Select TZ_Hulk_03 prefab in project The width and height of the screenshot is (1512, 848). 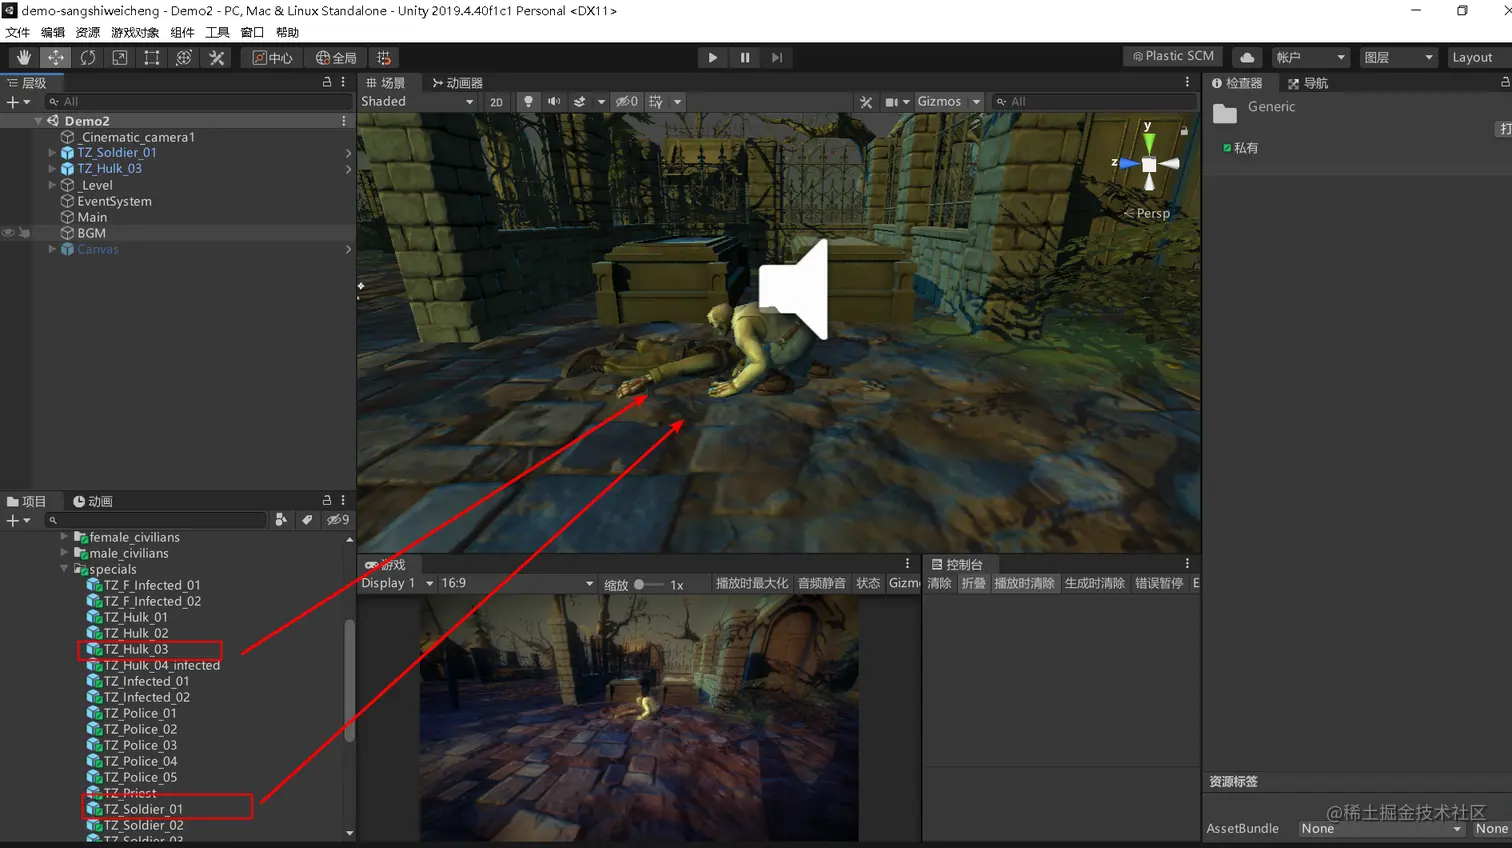pyautogui.click(x=136, y=649)
